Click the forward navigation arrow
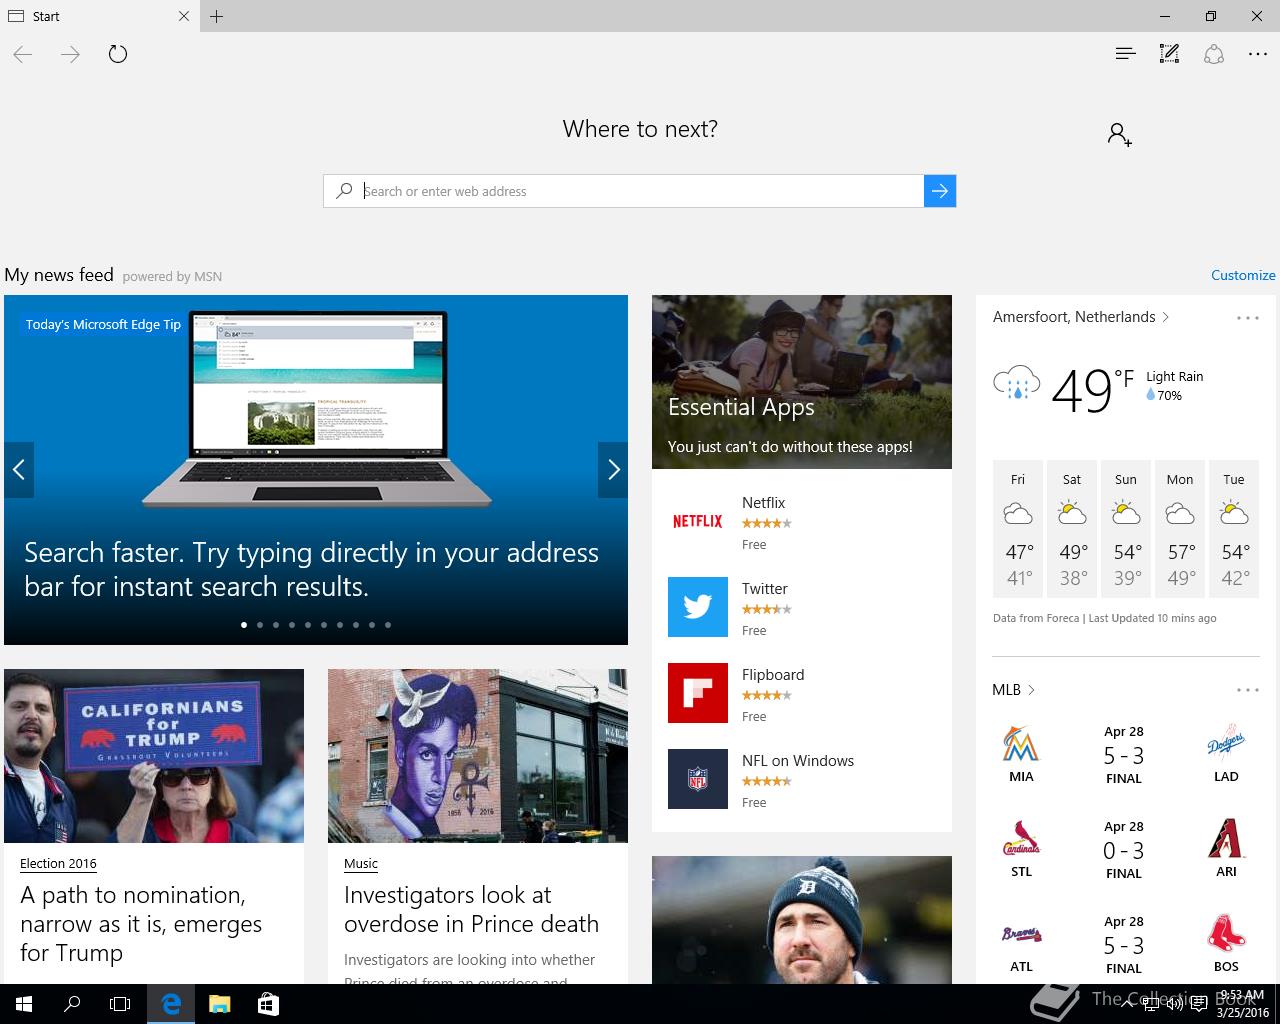This screenshot has height=1024, width=1280. [x=70, y=55]
